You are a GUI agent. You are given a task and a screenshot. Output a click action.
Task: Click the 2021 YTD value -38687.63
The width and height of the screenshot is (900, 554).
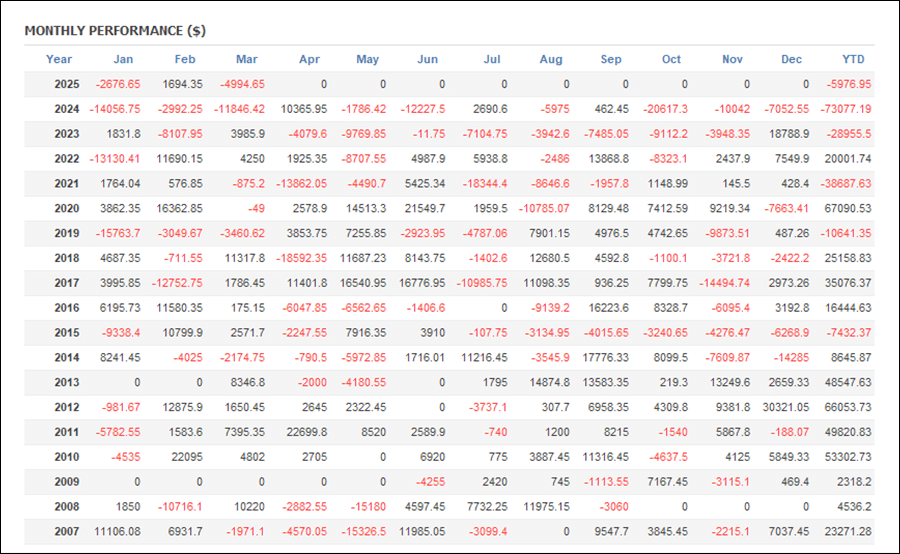pos(845,184)
